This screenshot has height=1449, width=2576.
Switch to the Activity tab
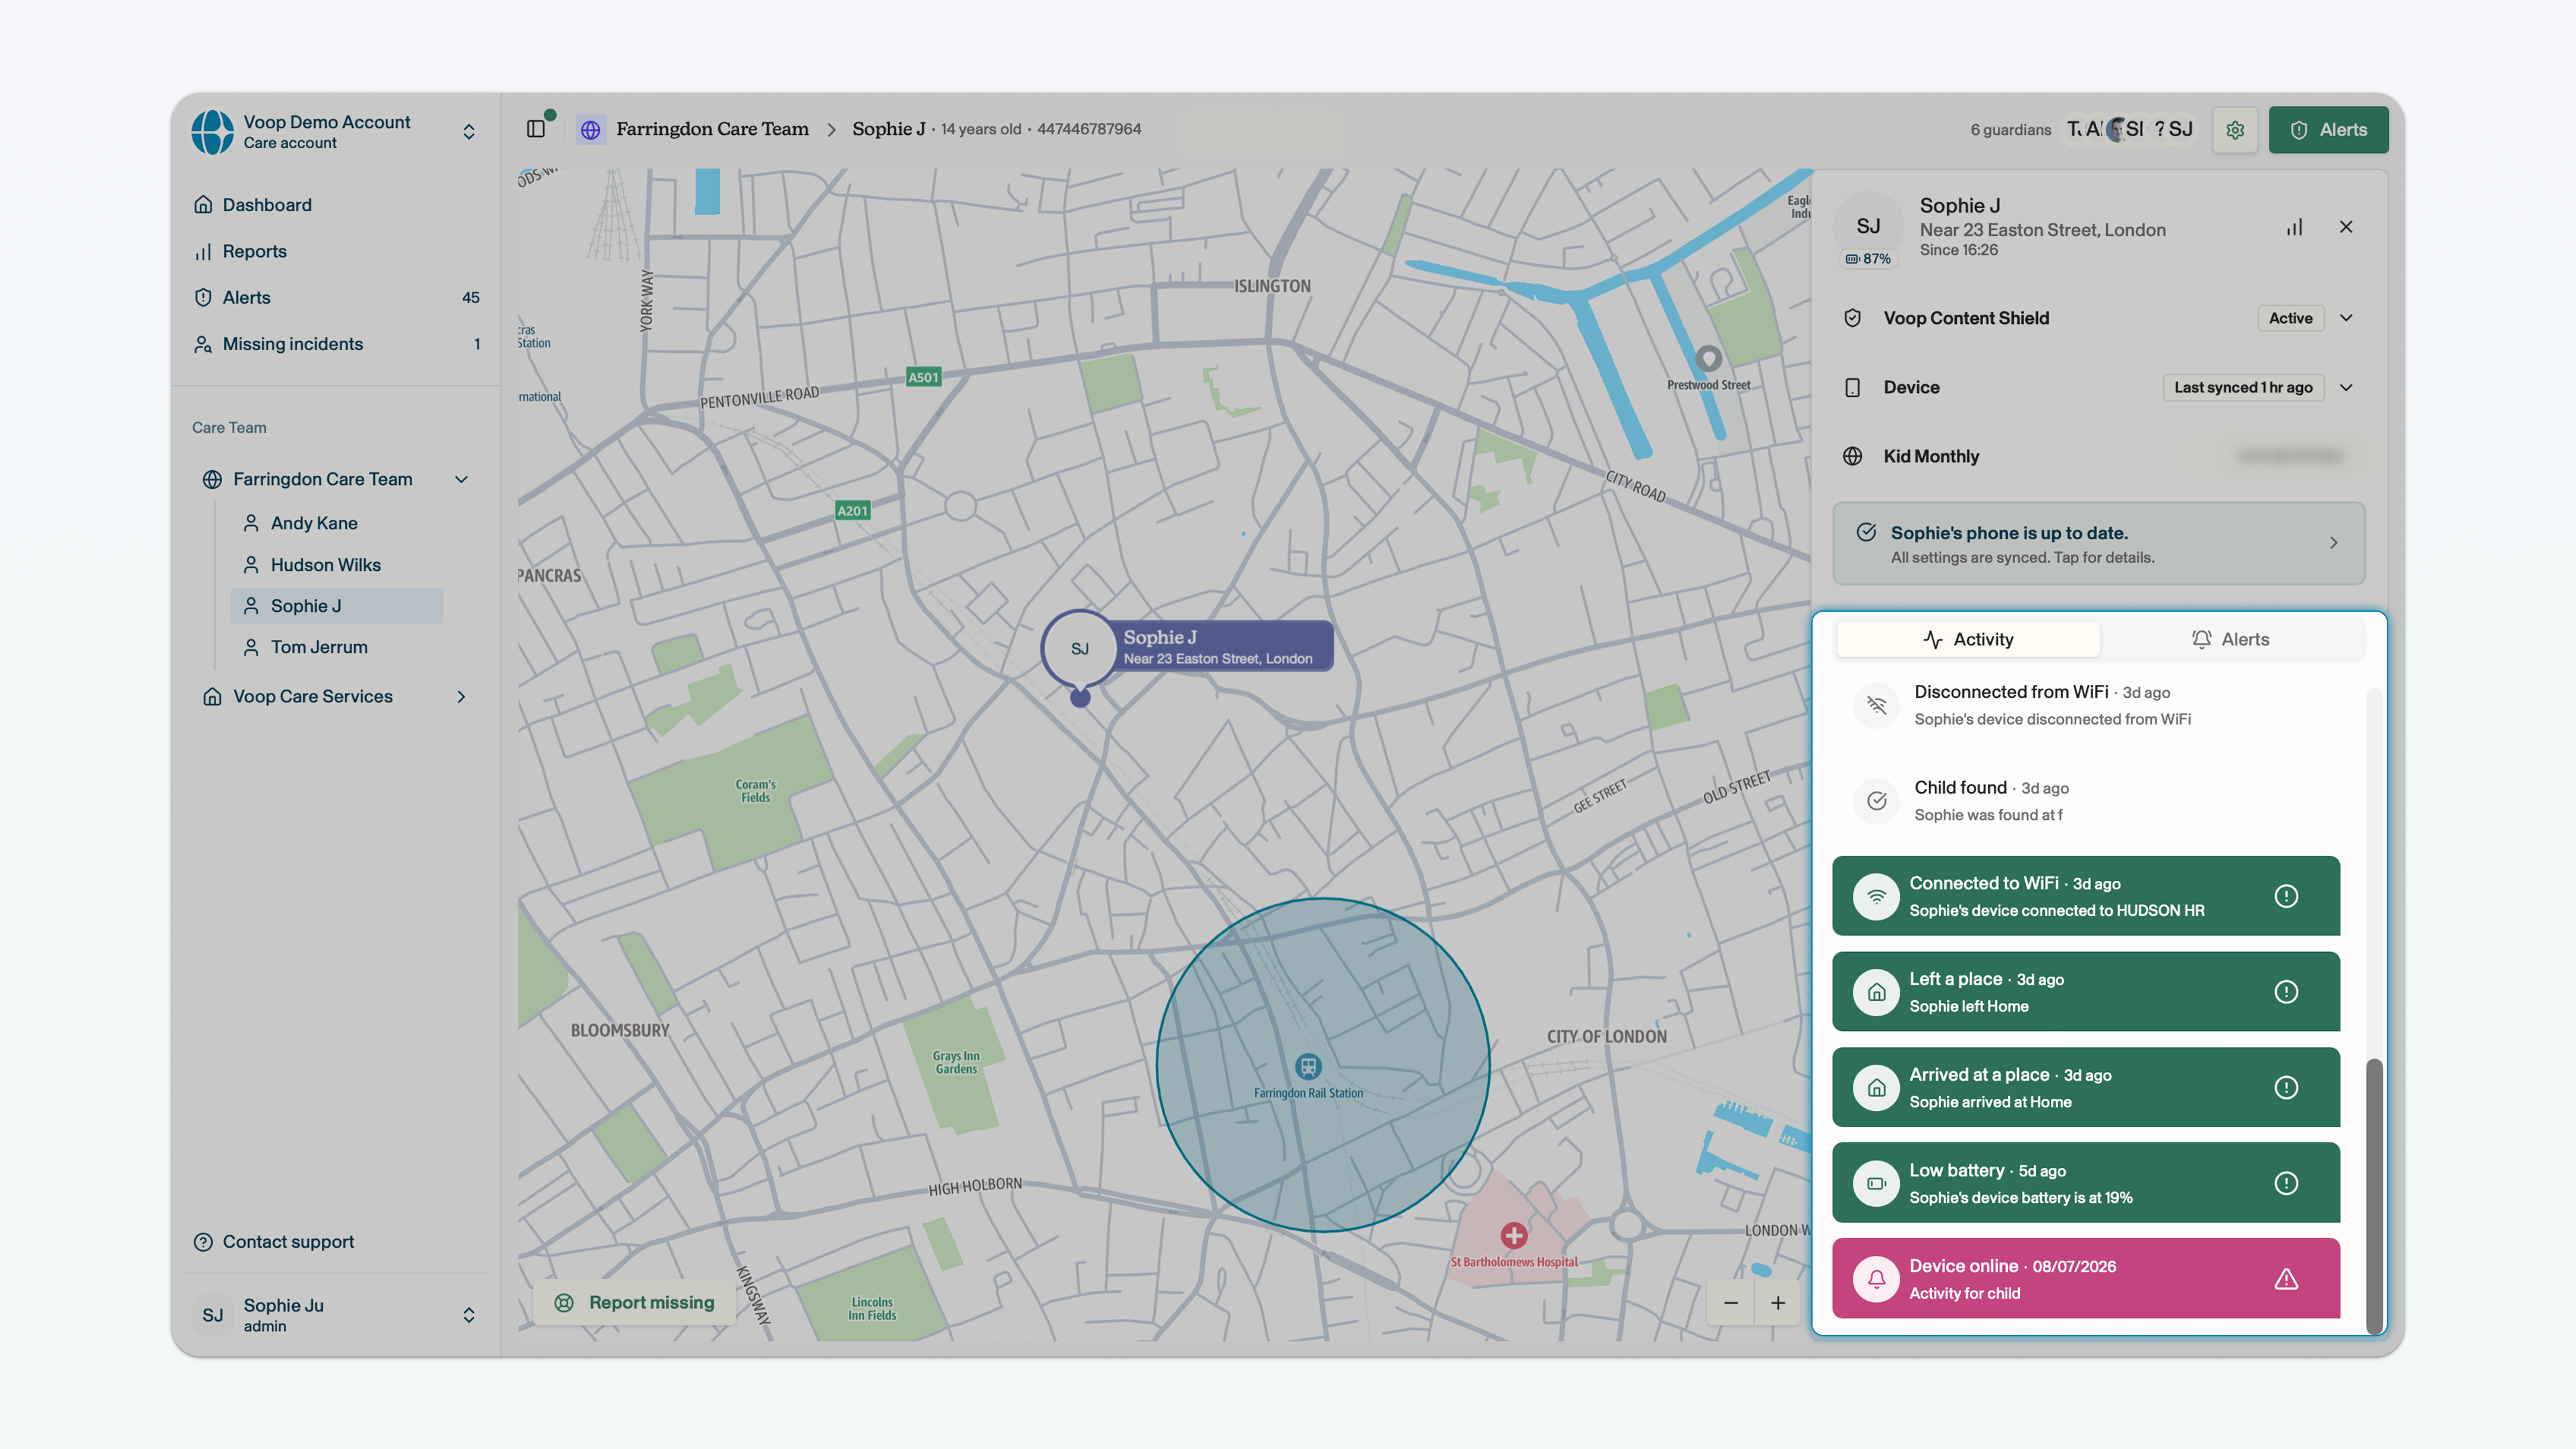[1968, 639]
